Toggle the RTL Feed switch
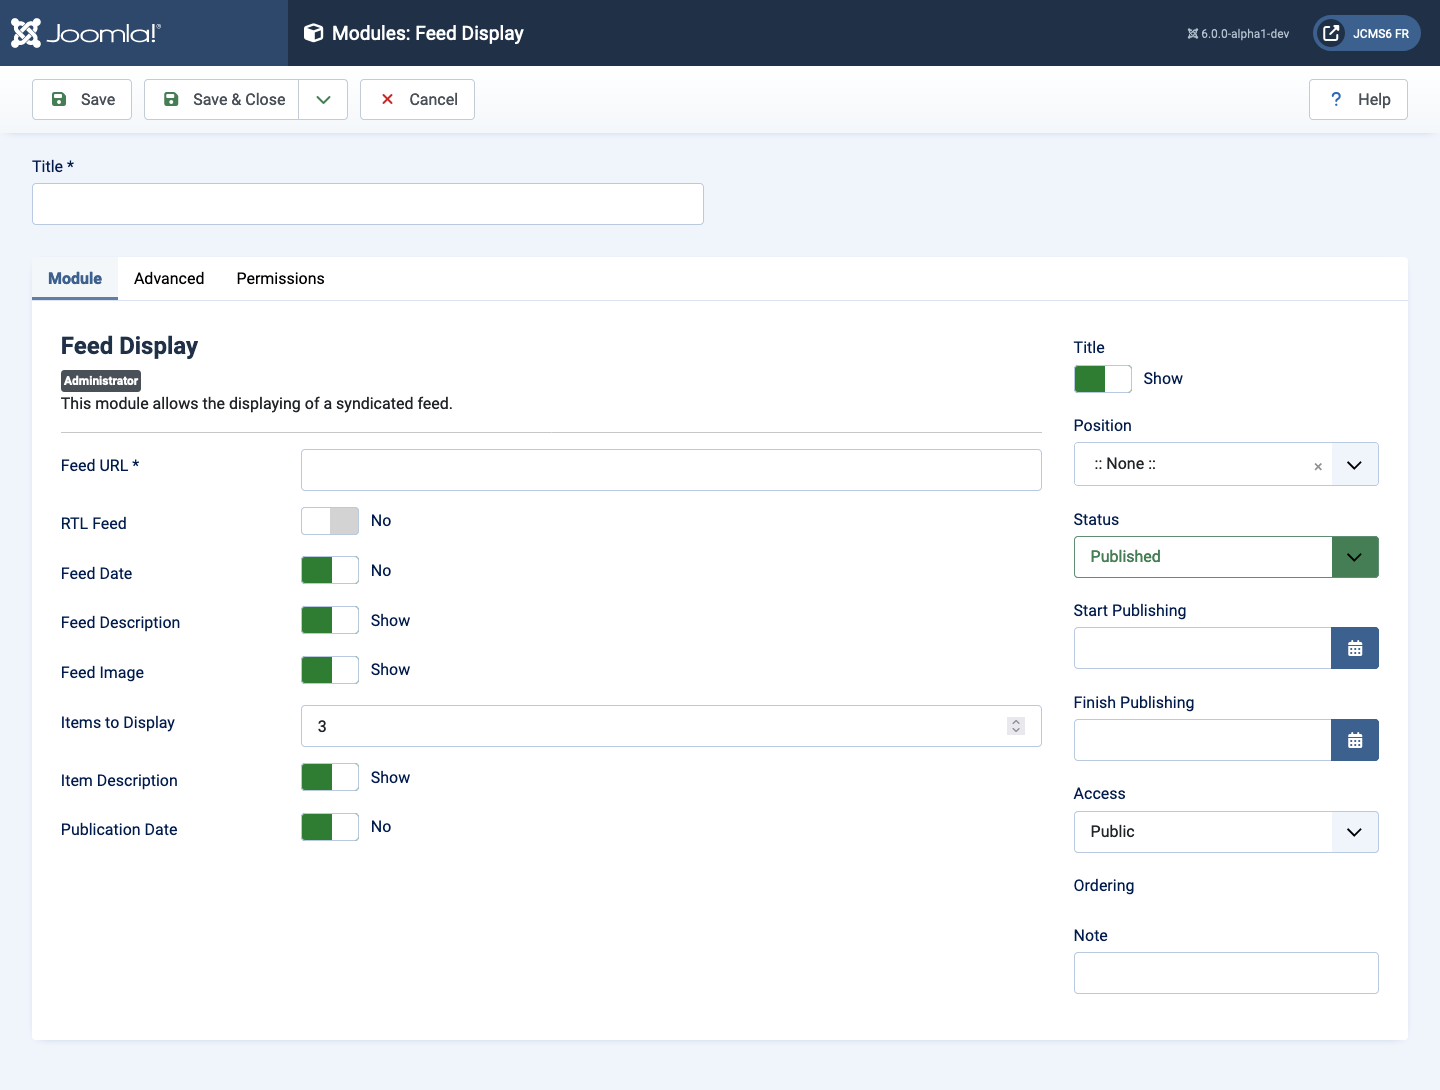This screenshot has height=1090, width=1440. [x=330, y=521]
